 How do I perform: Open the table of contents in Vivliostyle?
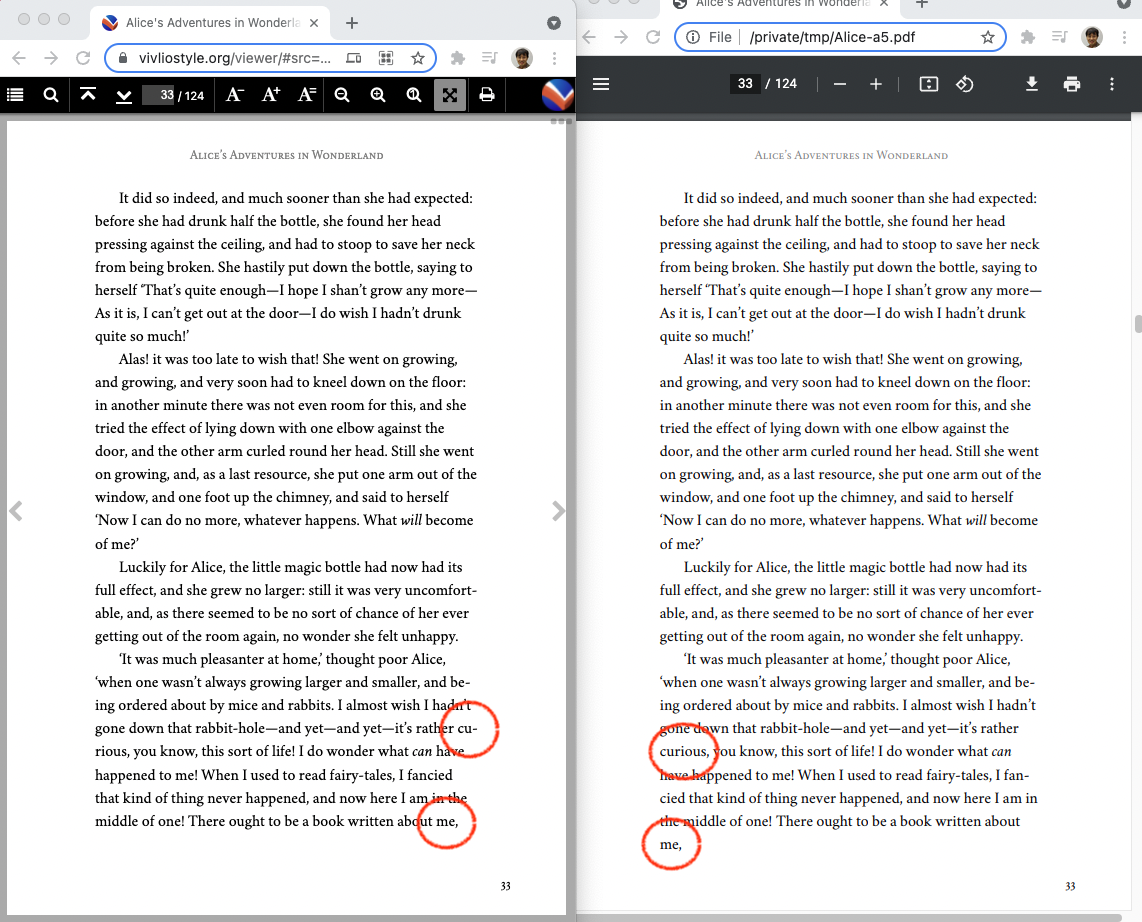coord(15,95)
